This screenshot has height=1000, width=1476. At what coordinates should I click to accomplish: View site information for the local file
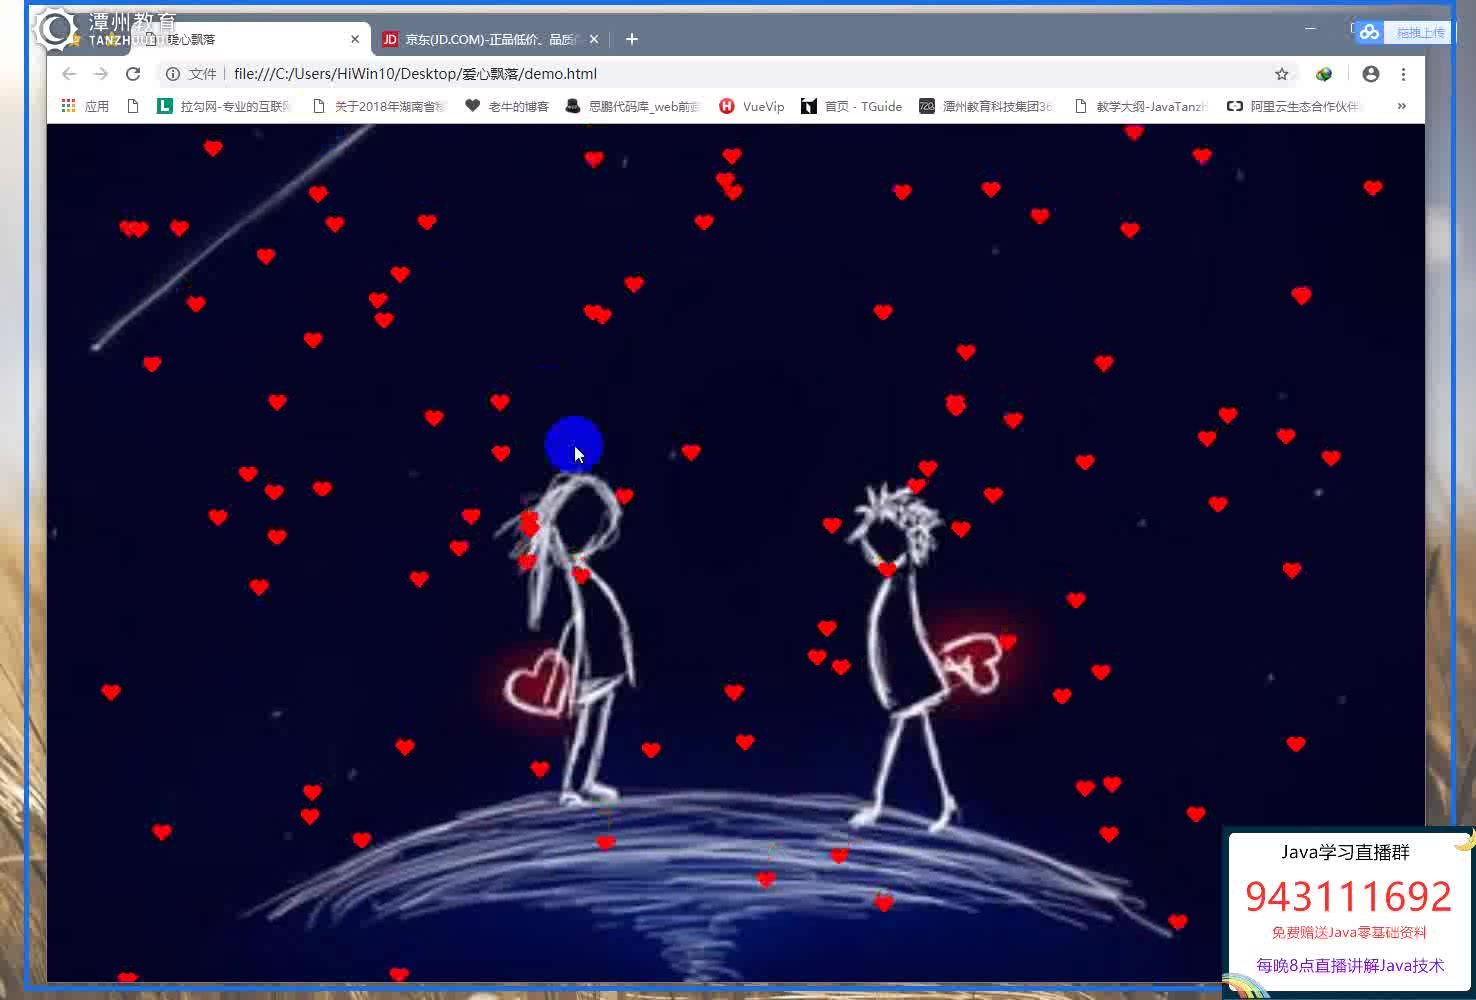tap(173, 74)
